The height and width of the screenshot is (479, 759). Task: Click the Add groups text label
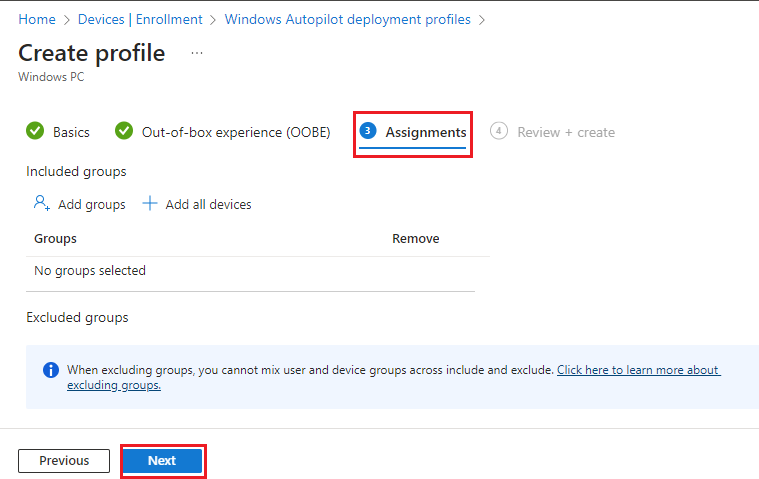coord(92,204)
